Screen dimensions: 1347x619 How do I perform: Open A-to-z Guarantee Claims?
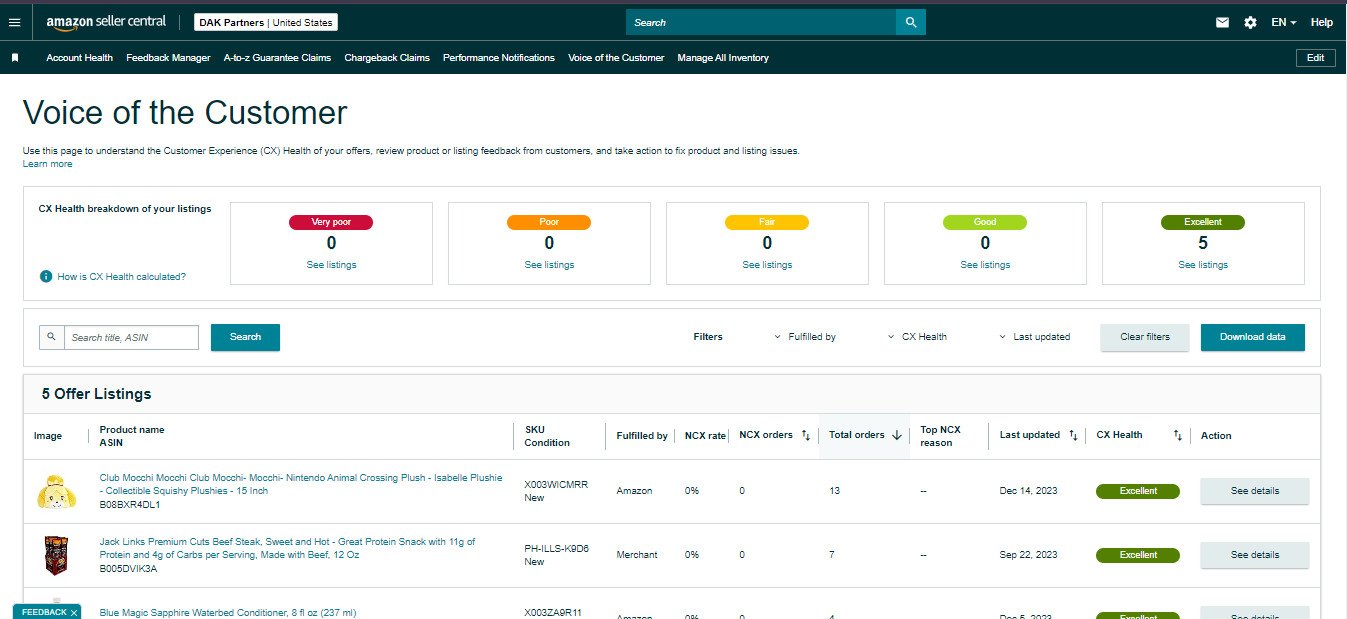277,58
